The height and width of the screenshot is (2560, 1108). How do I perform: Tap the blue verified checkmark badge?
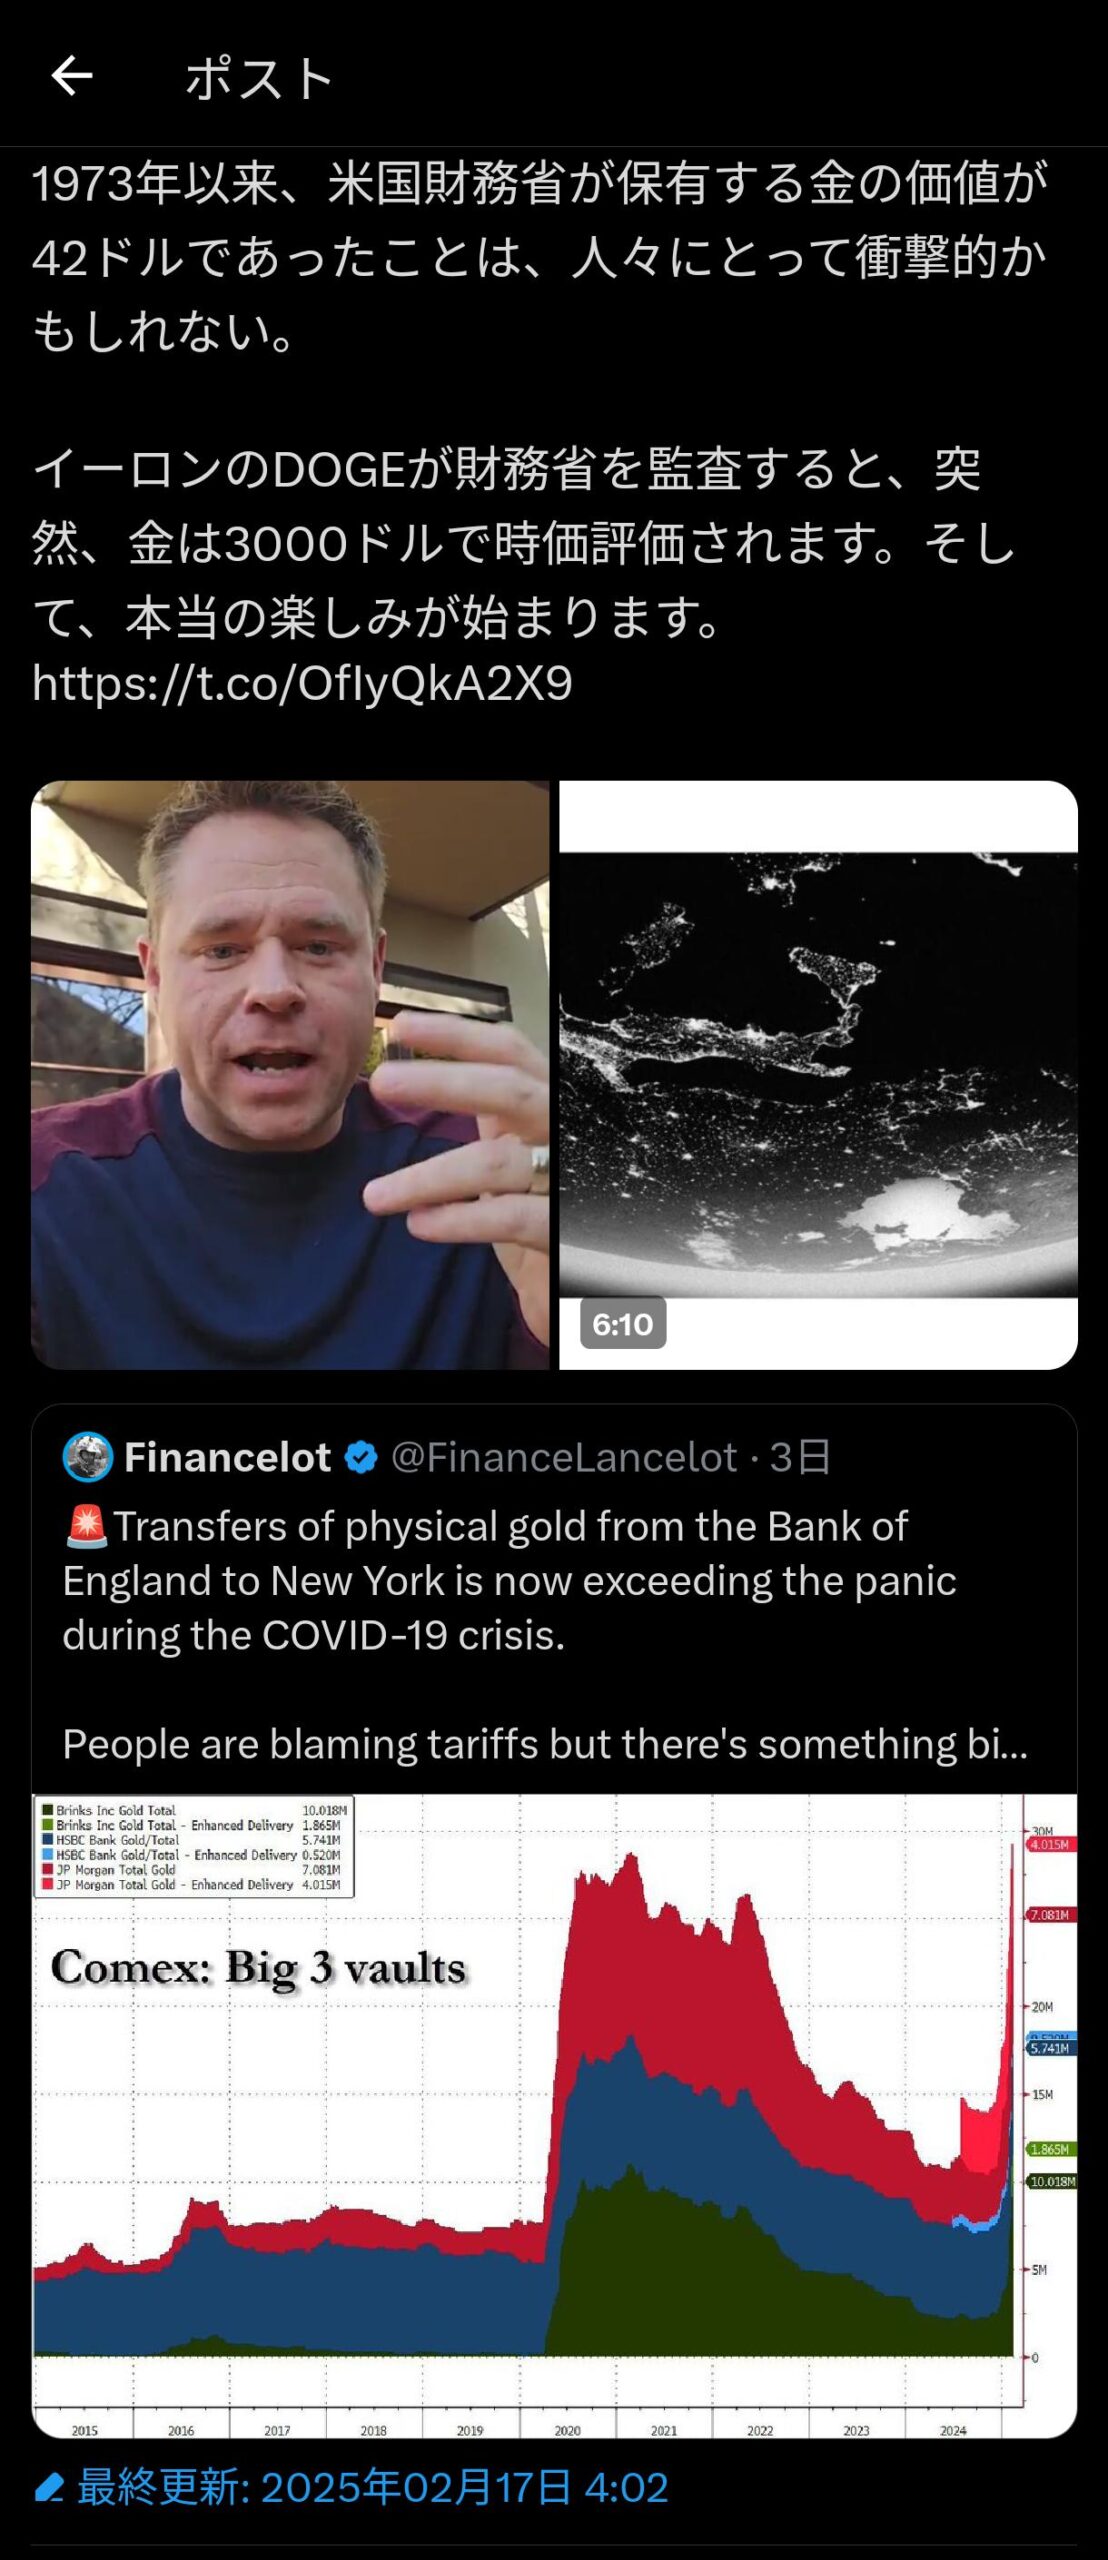[x=361, y=1458]
